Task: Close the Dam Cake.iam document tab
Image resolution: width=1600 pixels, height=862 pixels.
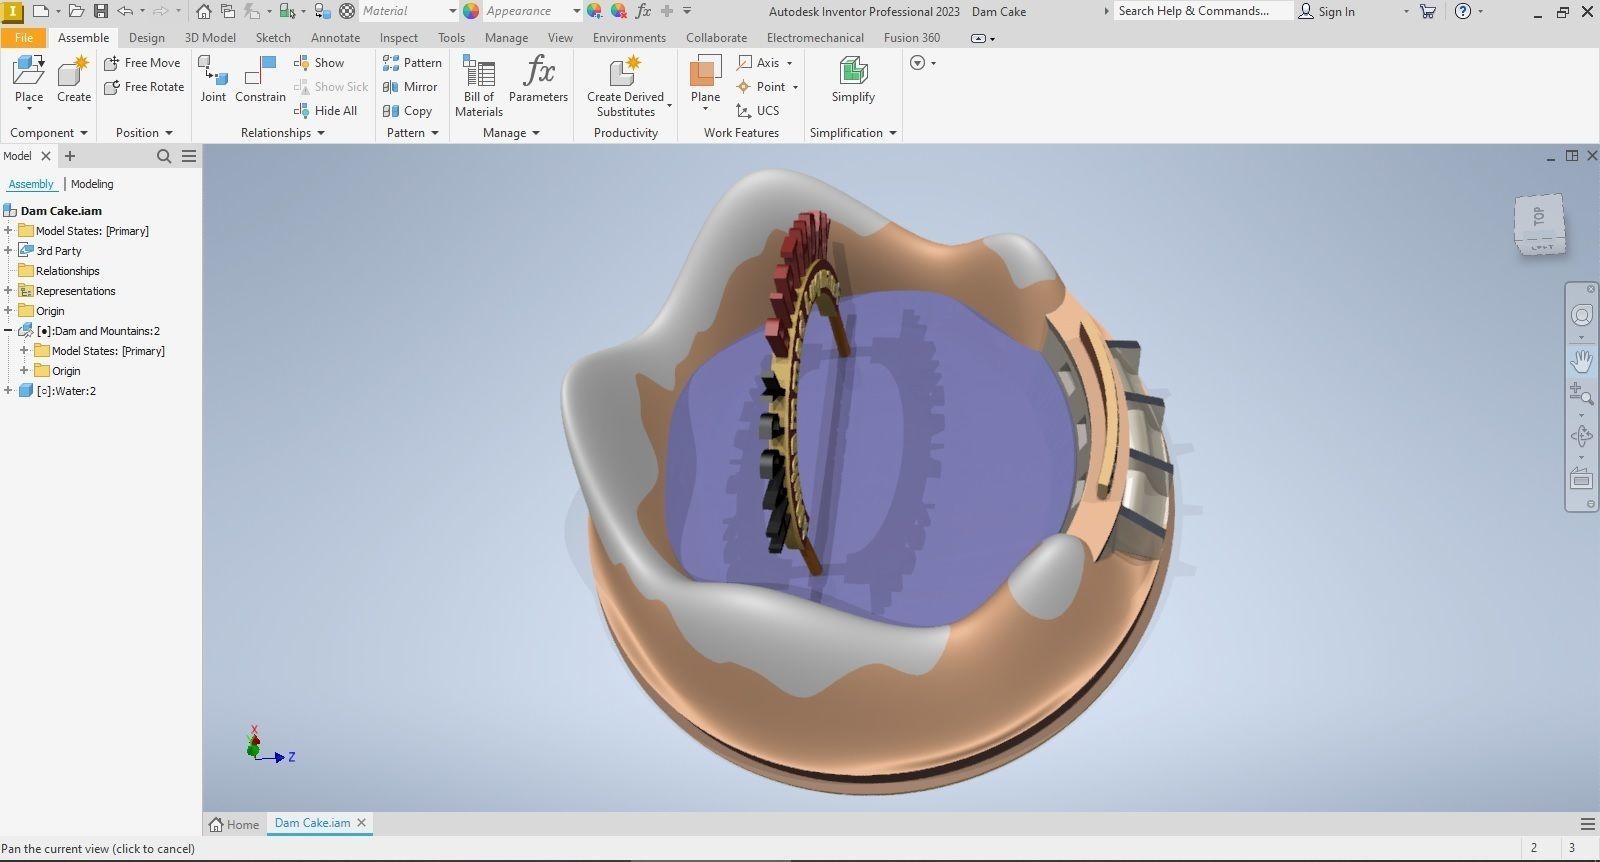Action: point(362,822)
